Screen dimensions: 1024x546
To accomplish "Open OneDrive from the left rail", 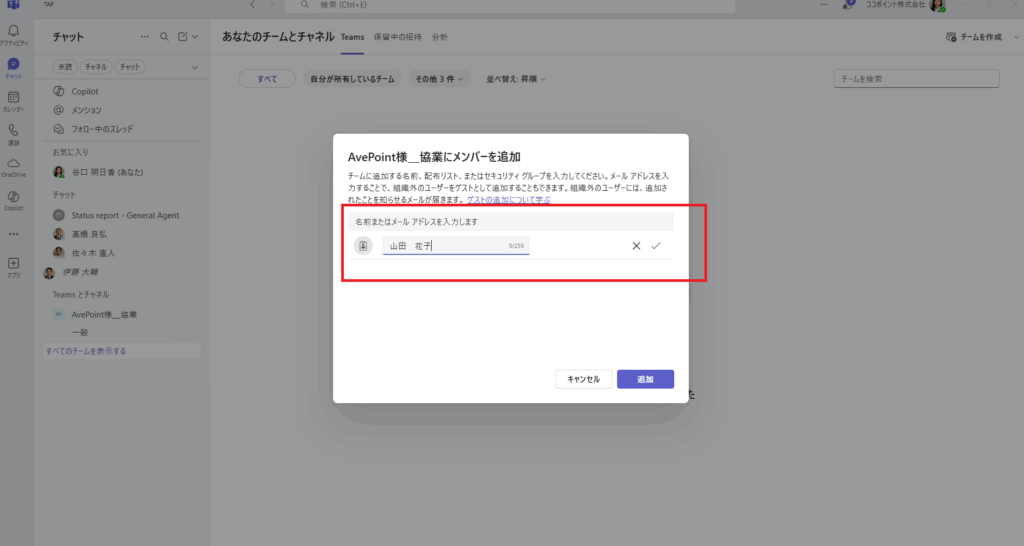I will 14,166.
